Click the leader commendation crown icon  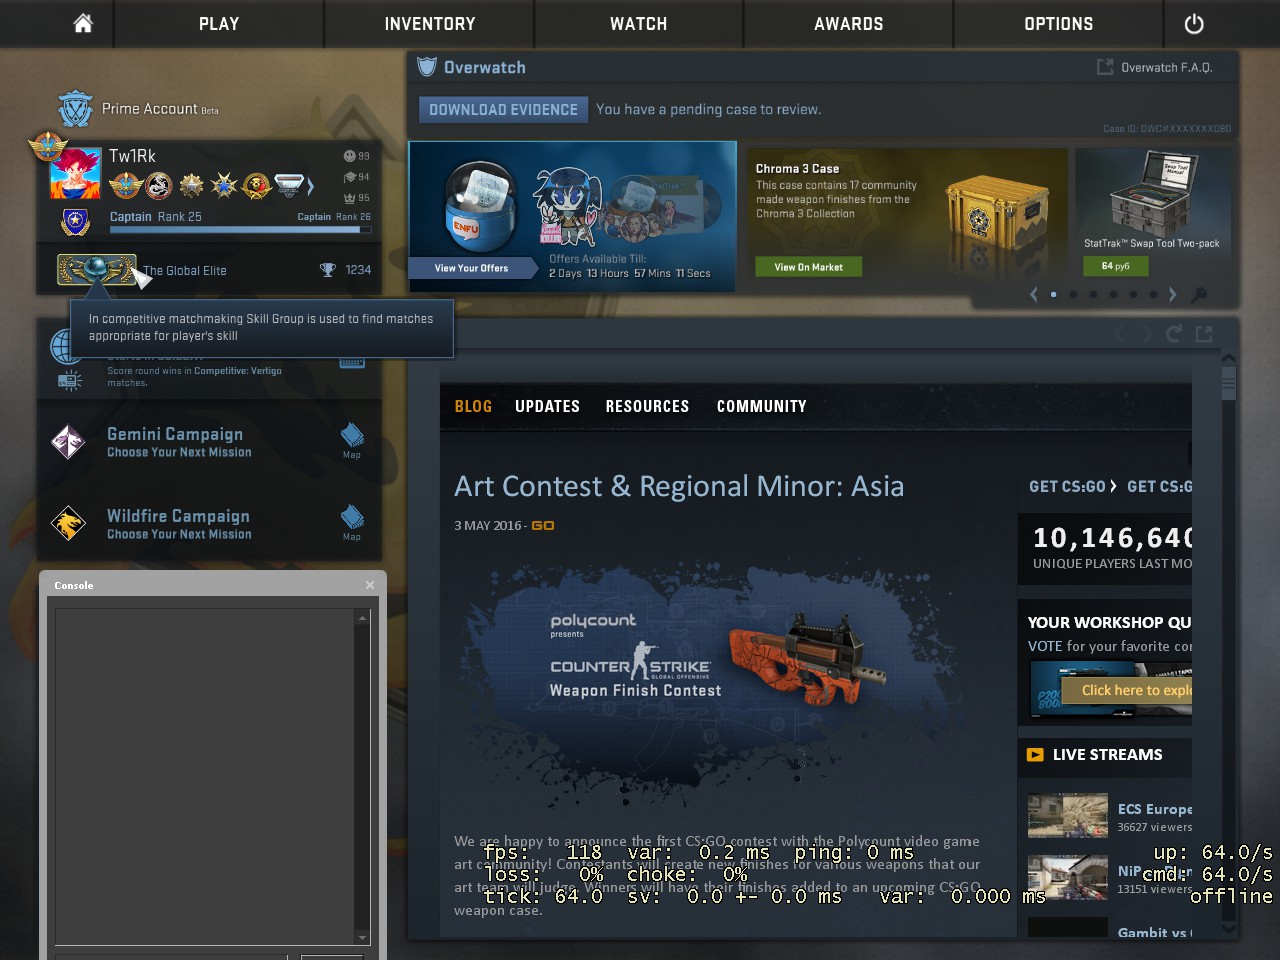pos(349,198)
